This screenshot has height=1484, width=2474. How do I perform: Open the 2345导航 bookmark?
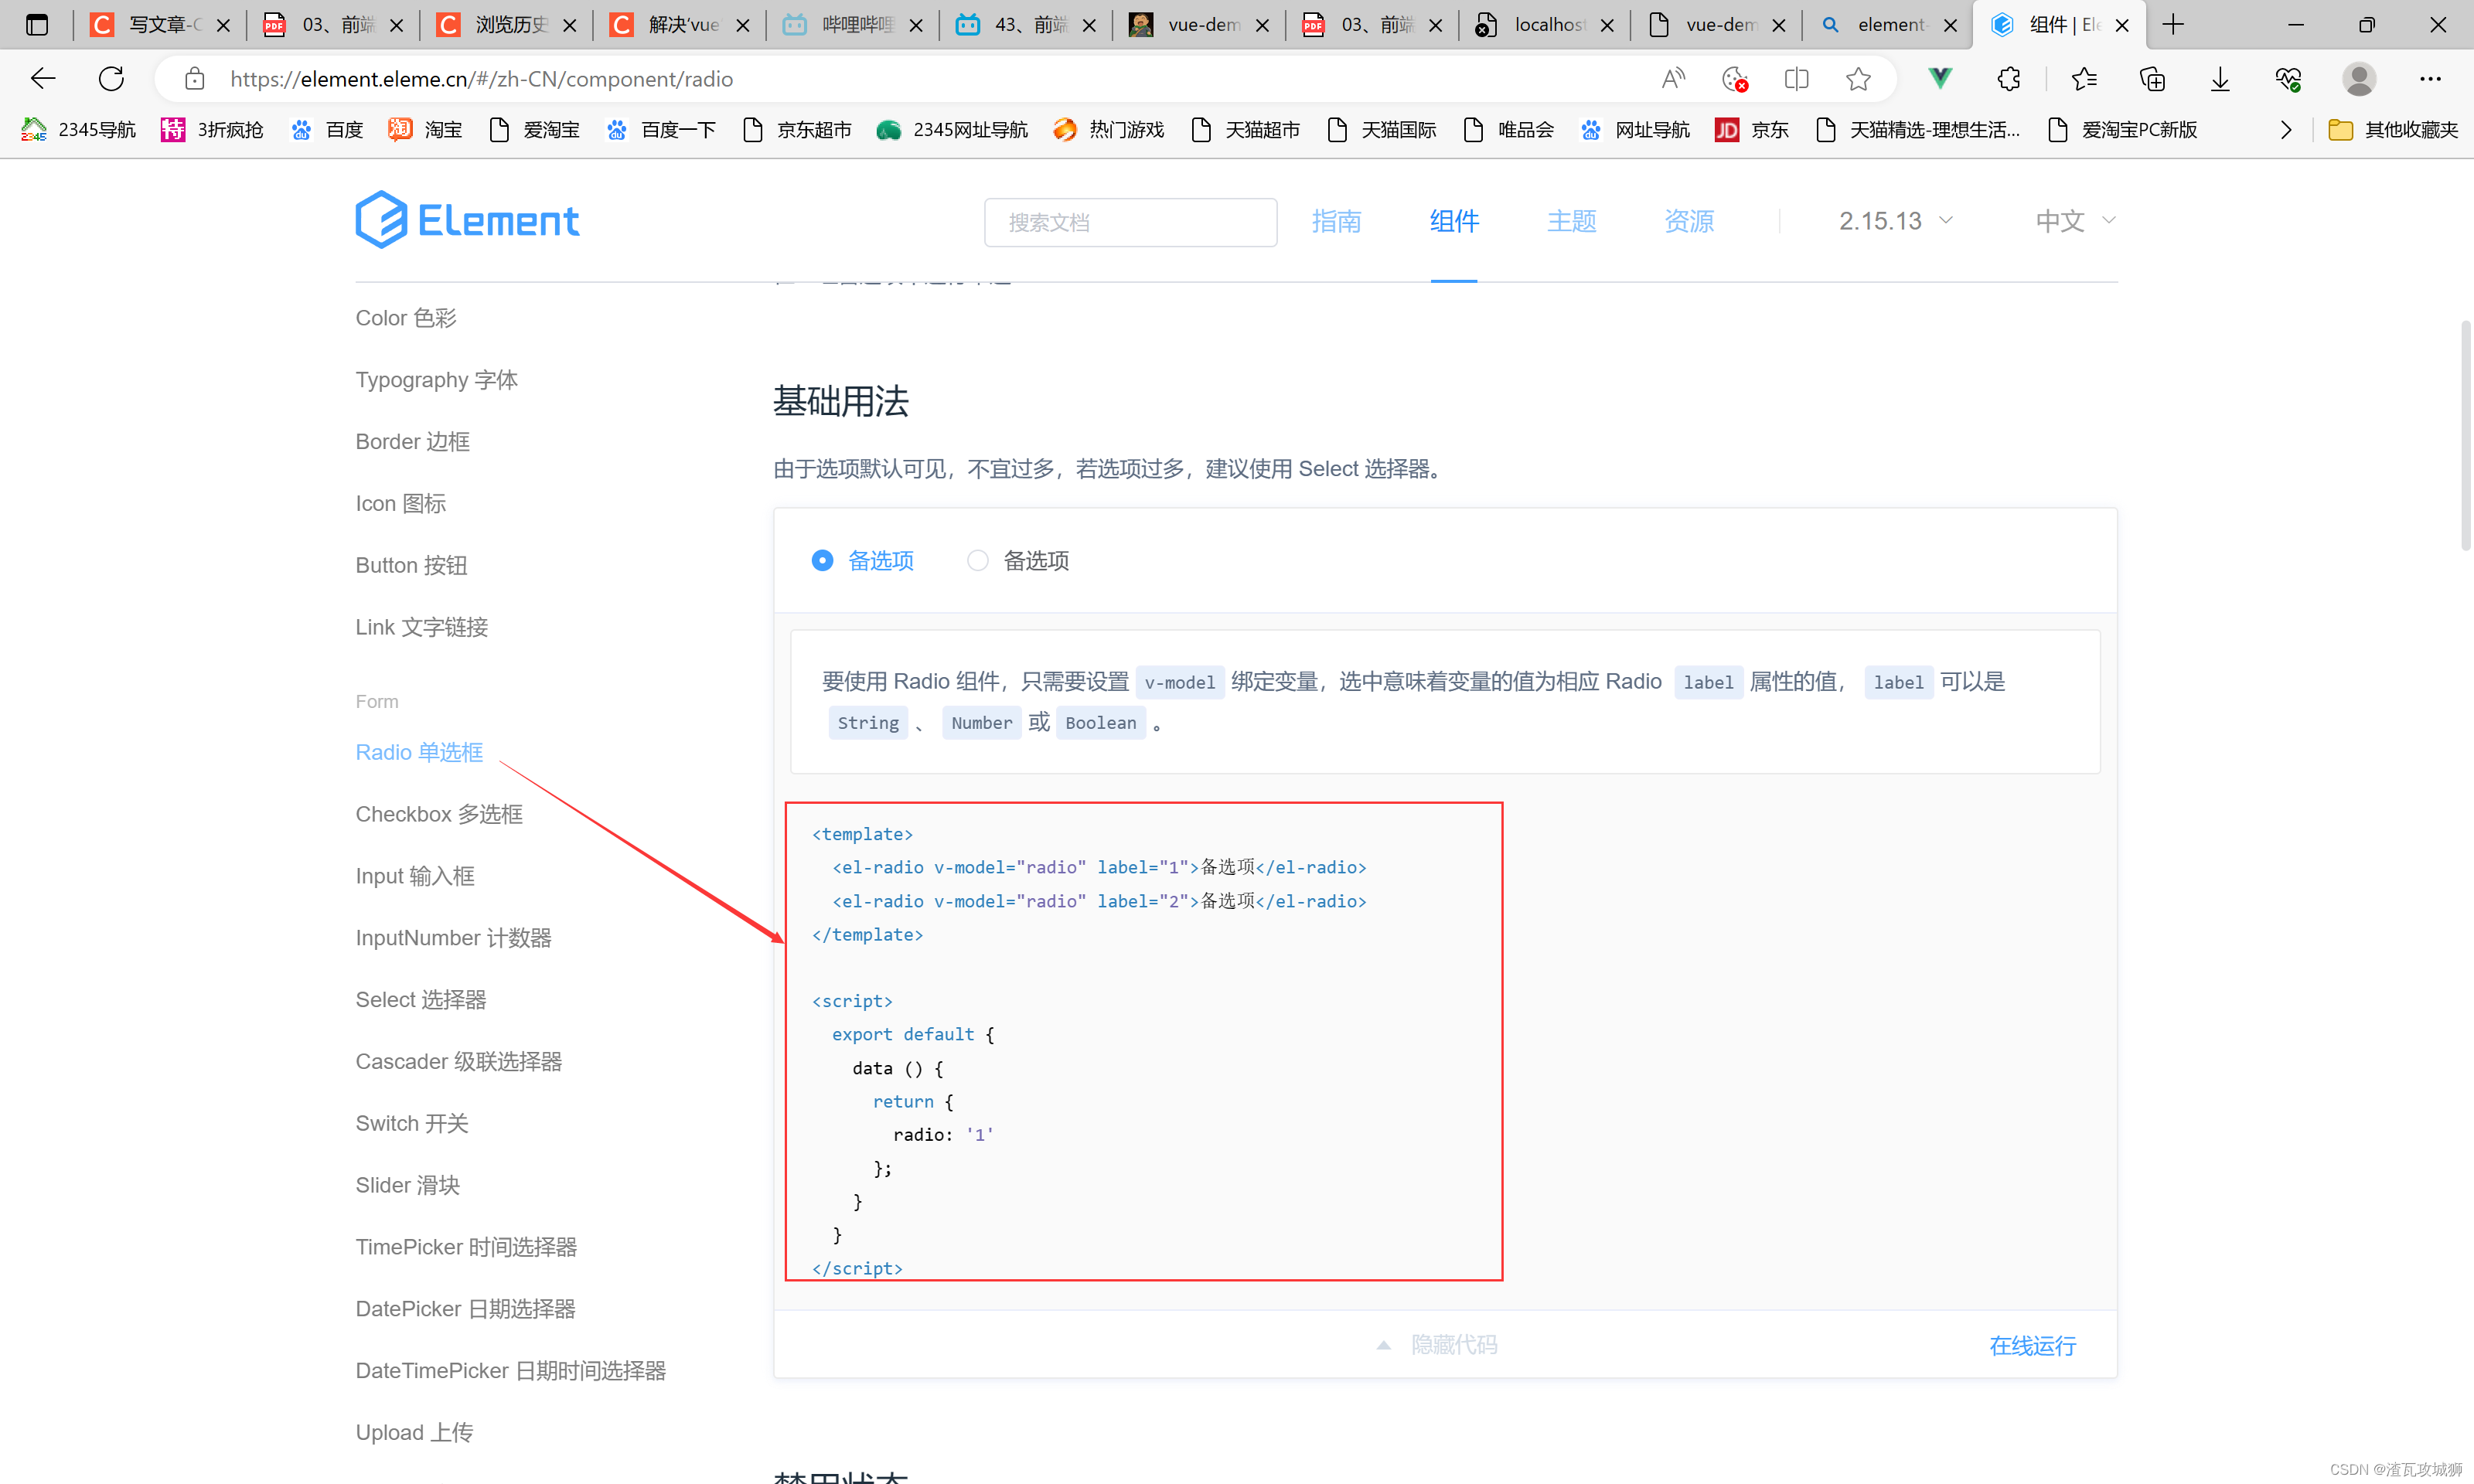click(78, 130)
